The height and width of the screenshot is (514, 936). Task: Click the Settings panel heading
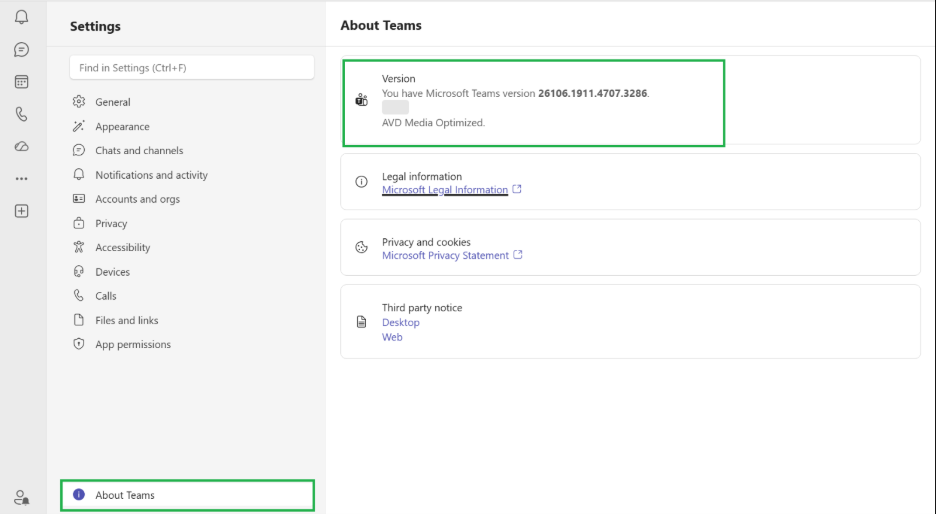[95, 26]
